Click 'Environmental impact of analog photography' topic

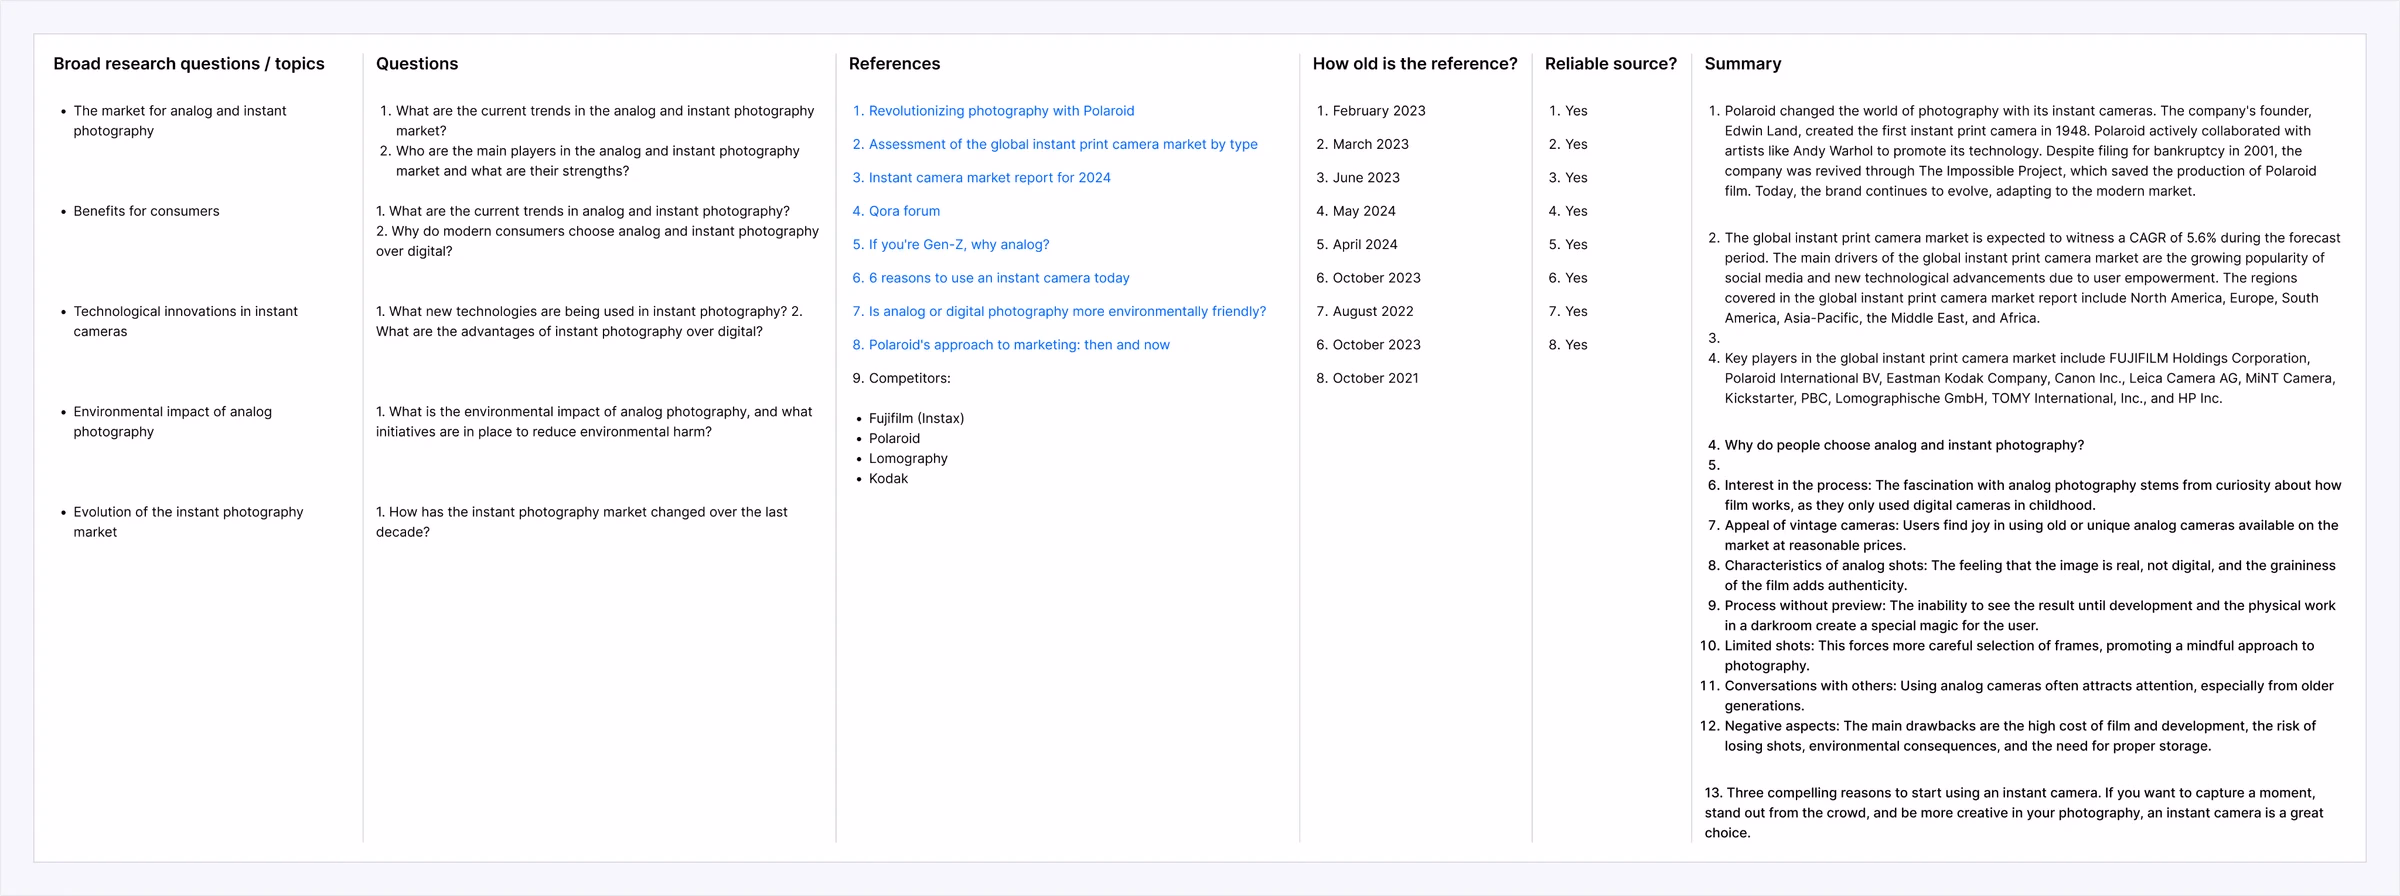(x=172, y=422)
